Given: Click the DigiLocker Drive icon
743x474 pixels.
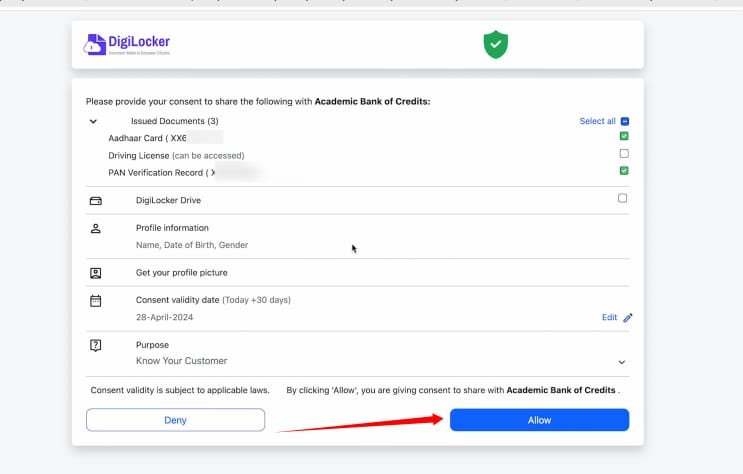Looking at the screenshot, I should [x=96, y=200].
